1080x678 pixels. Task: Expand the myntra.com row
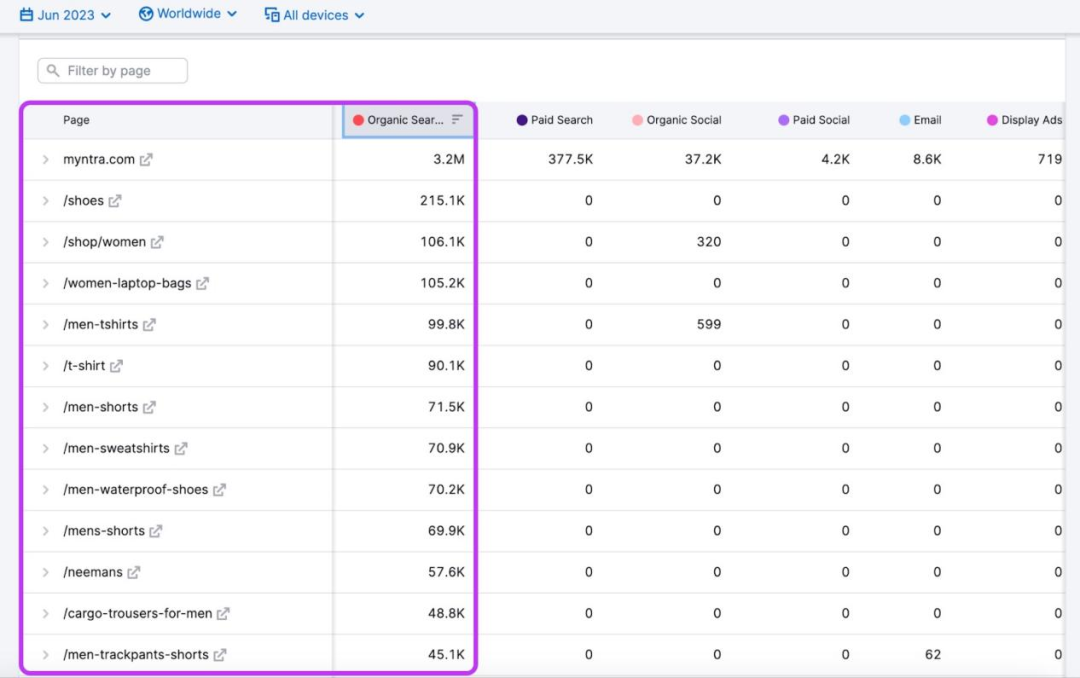(x=45, y=160)
